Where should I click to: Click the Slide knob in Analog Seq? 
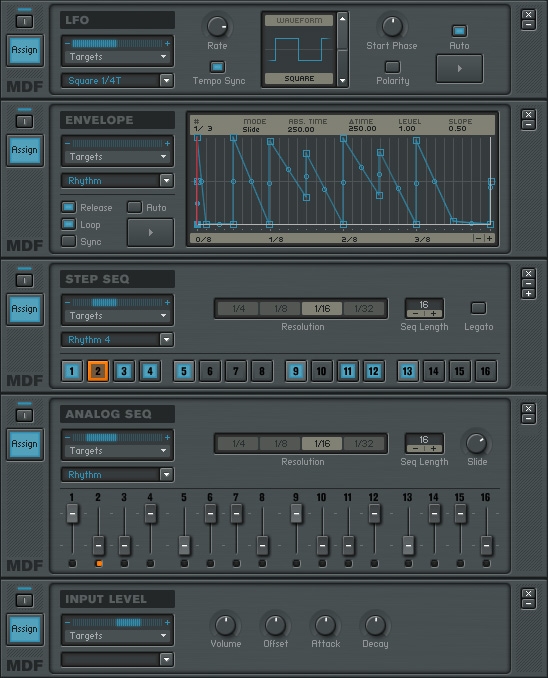click(x=477, y=443)
